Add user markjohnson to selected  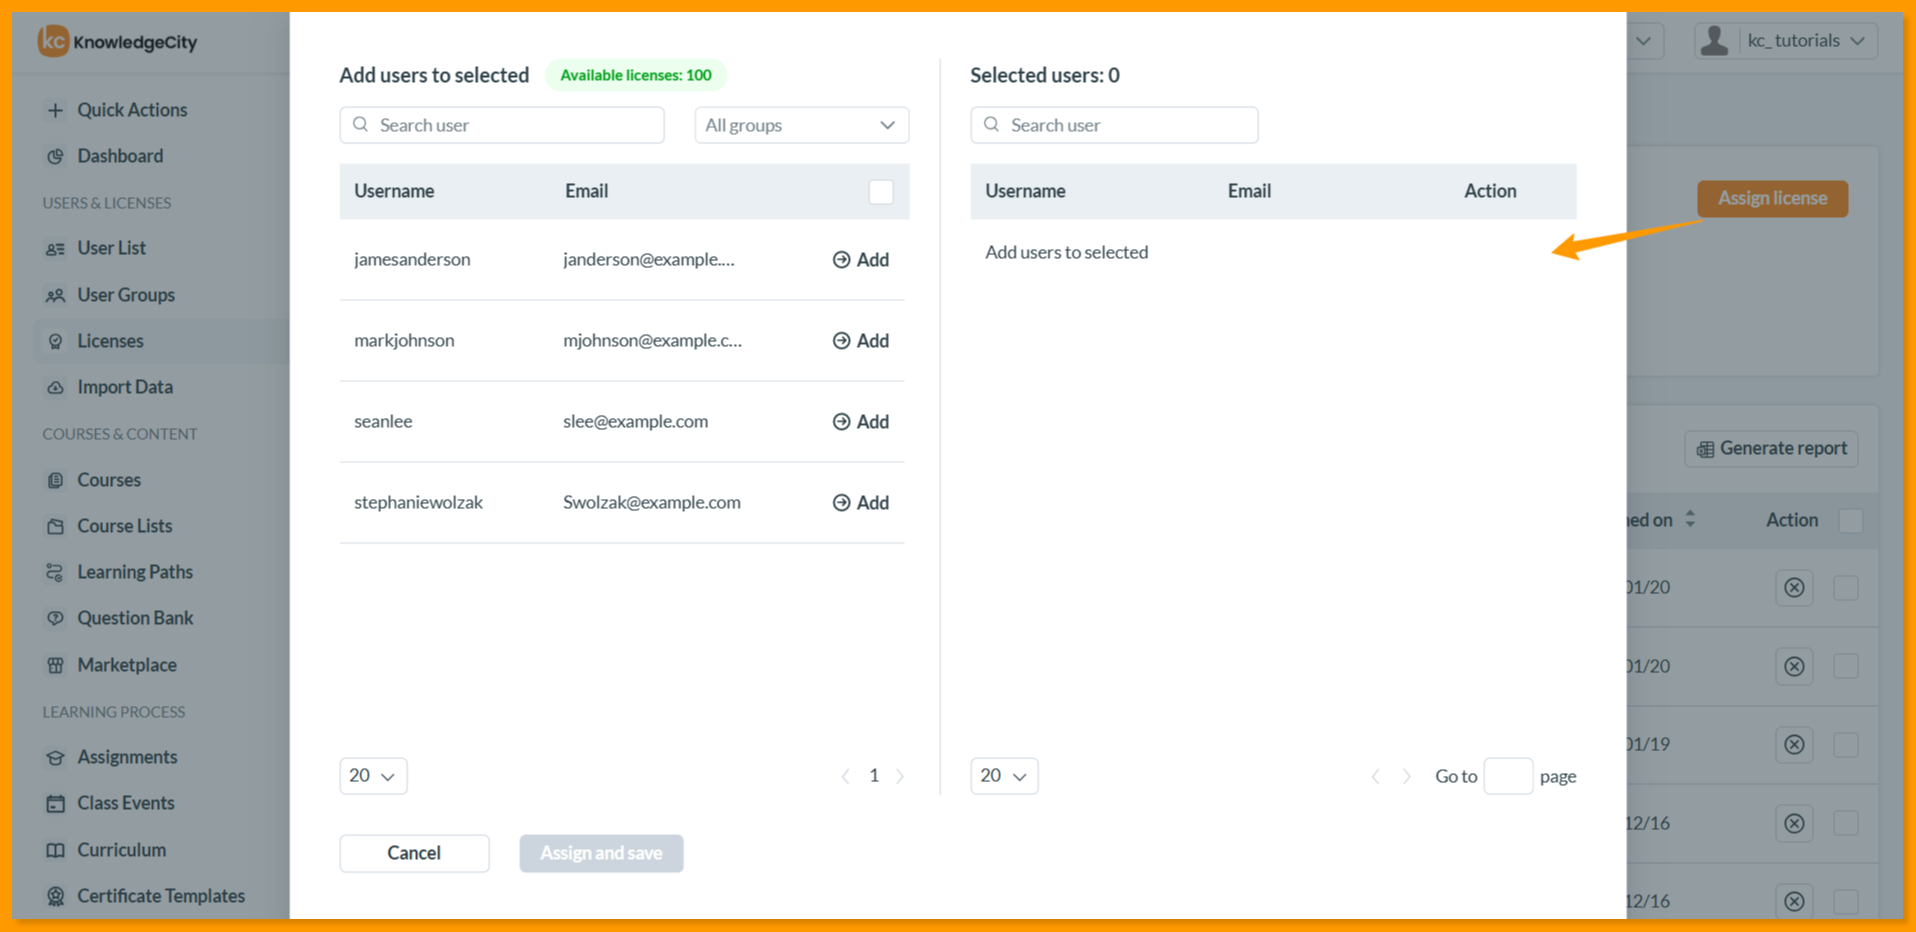tap(861, 340)
